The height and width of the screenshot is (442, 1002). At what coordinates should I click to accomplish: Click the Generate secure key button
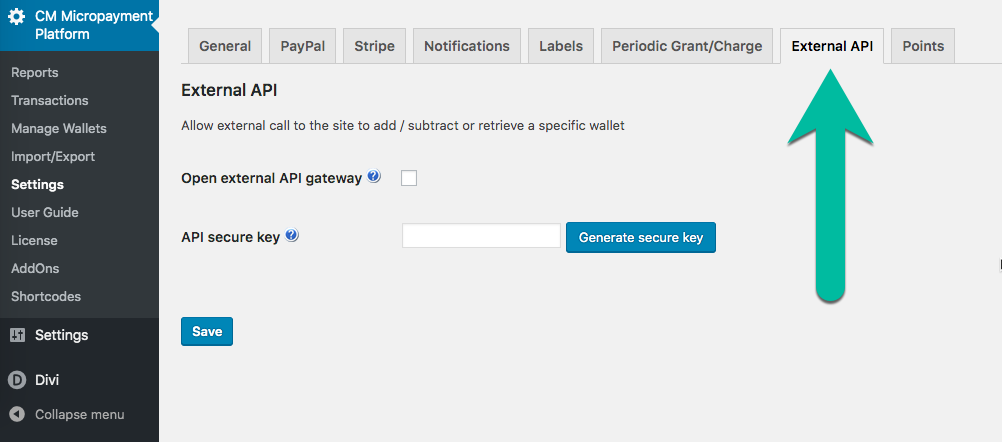click(x=641, y=238)
